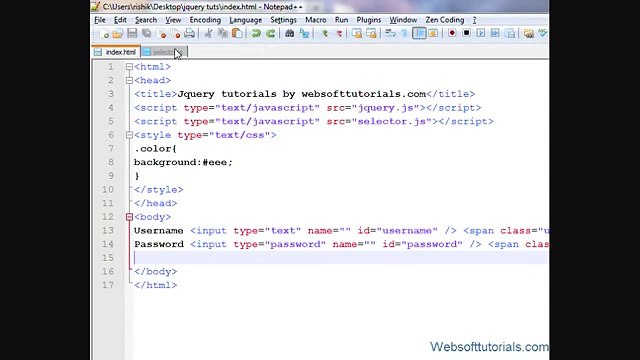Toggle the highlighted indent guide icon
The image size is (640, 360).
pos(419,33)
